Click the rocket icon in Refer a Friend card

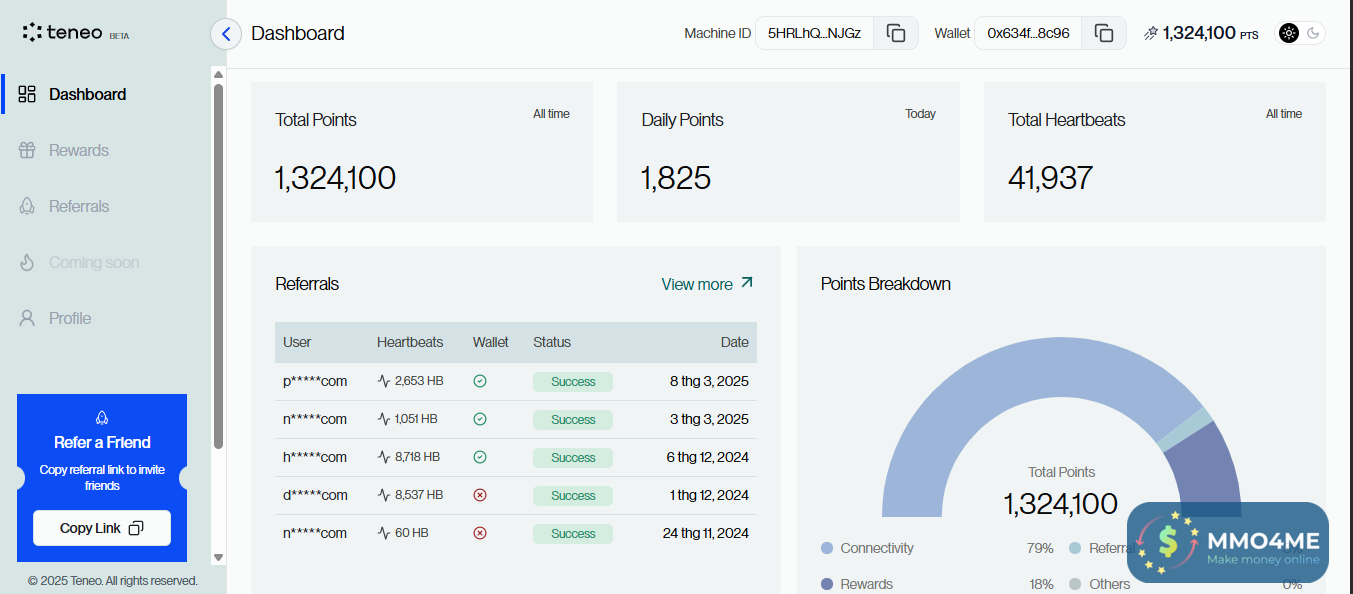pos(102,417)
